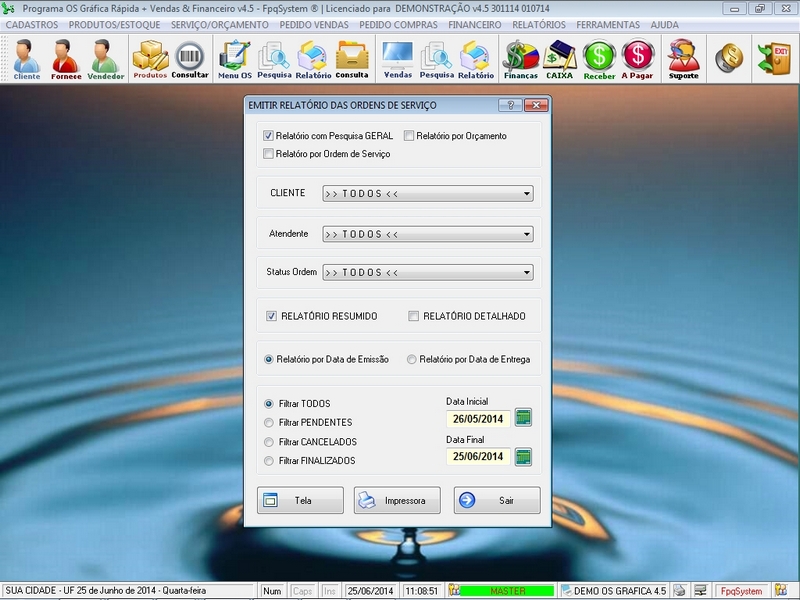Open the CAIXA toolbar icon
This screenshot has width=800, height=600.
[x=559, y=59]
